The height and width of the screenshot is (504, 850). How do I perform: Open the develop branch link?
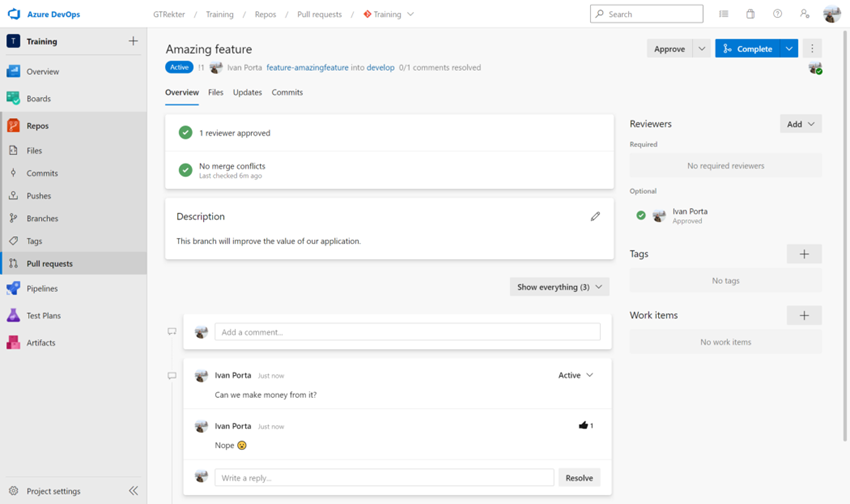tap(381, 68)
